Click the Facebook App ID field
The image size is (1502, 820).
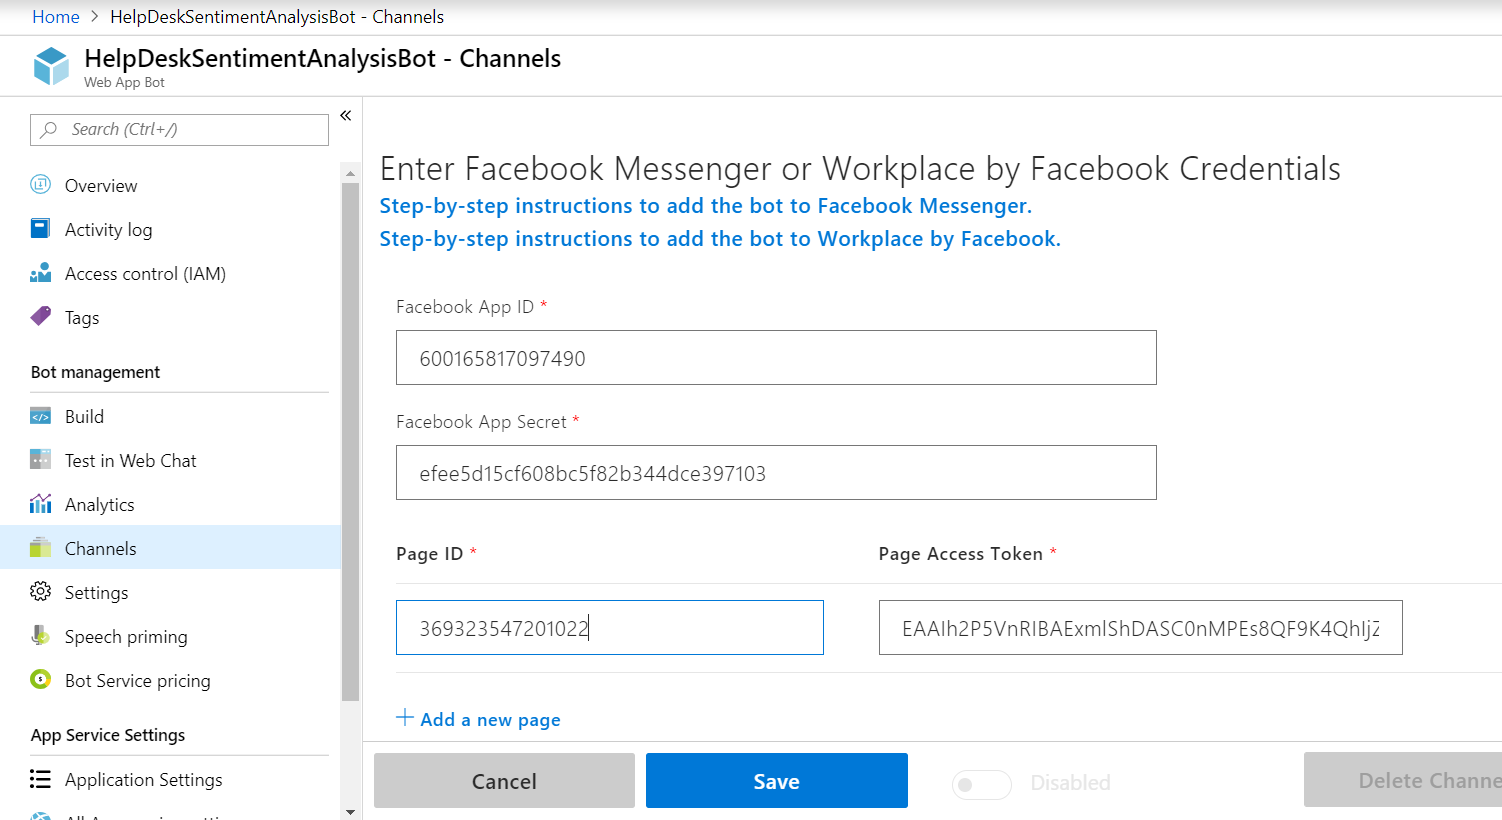776,358
